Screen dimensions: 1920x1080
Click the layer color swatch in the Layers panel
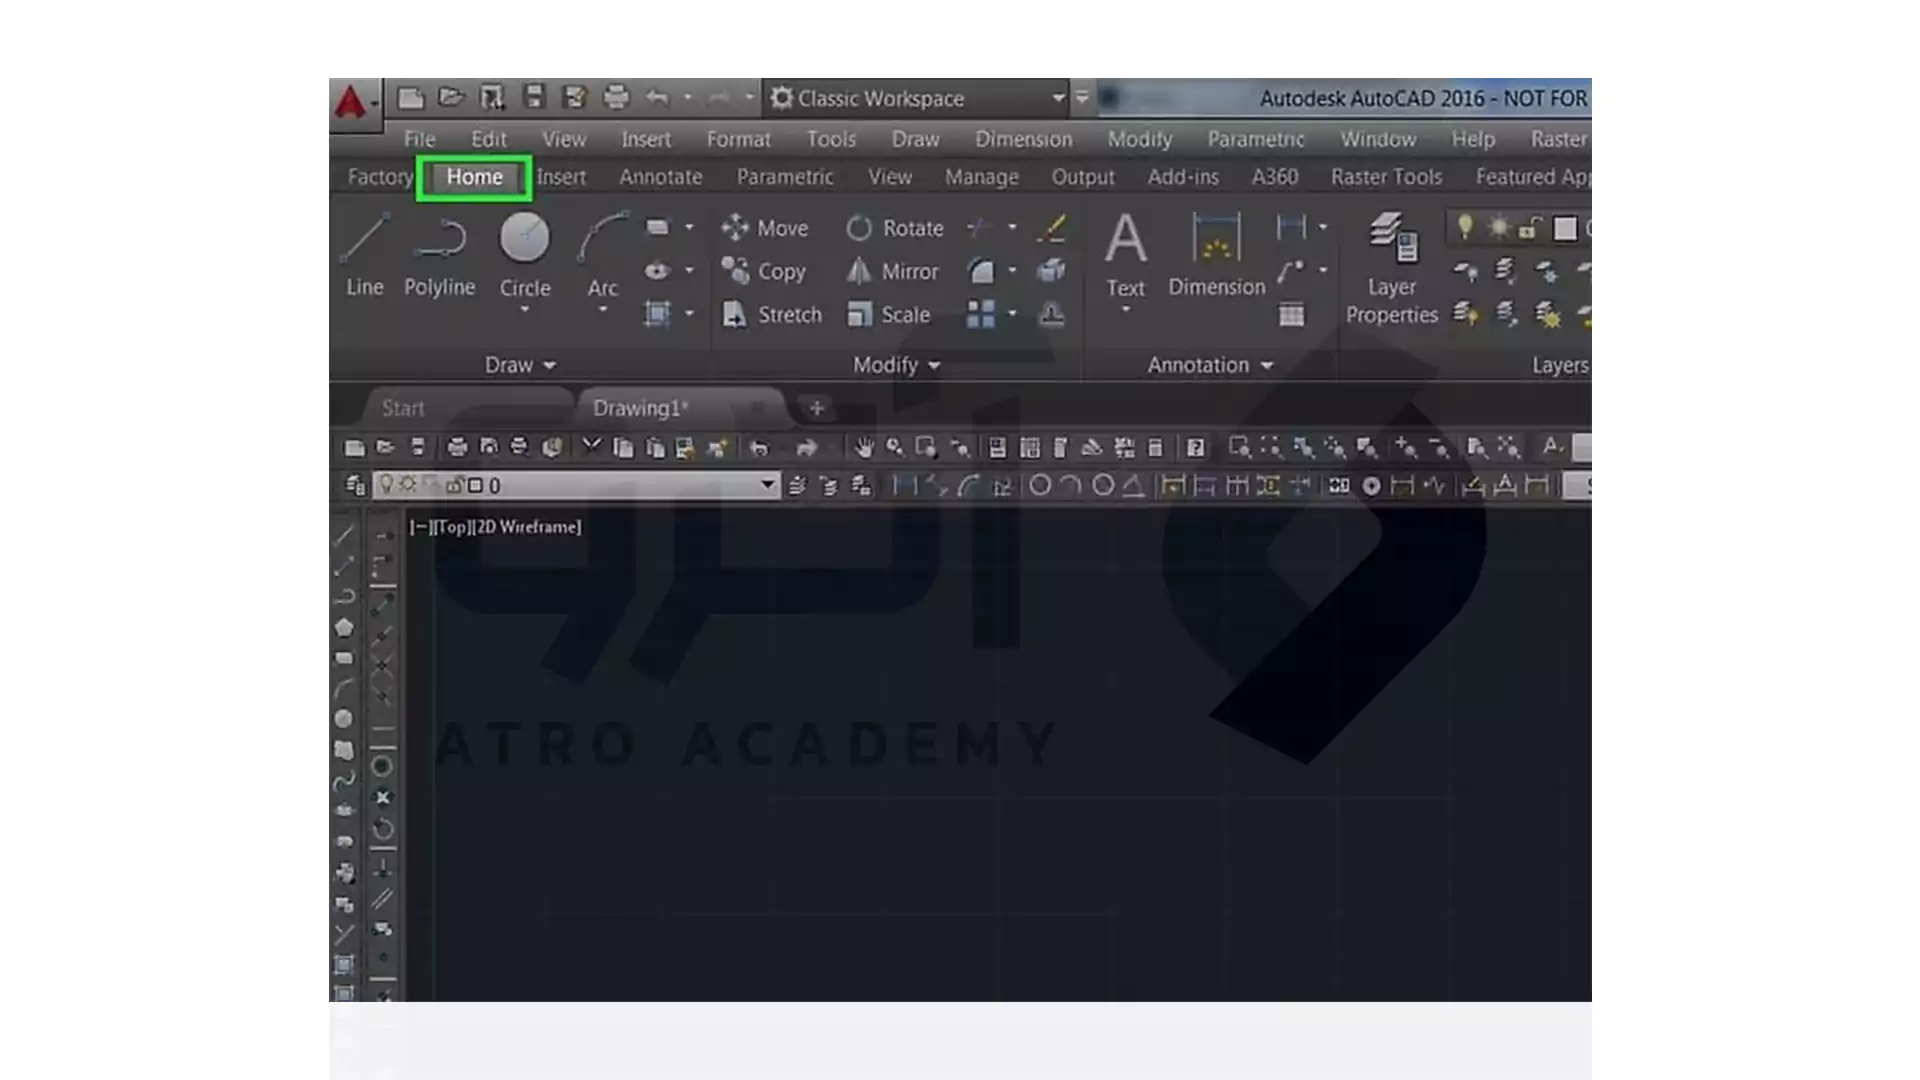(1565, 229)
